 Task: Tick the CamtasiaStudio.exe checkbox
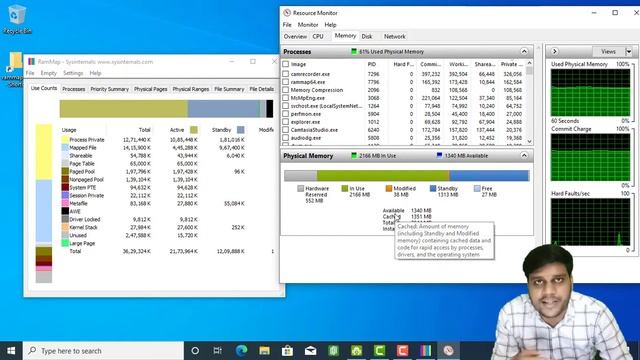(286, 130)
